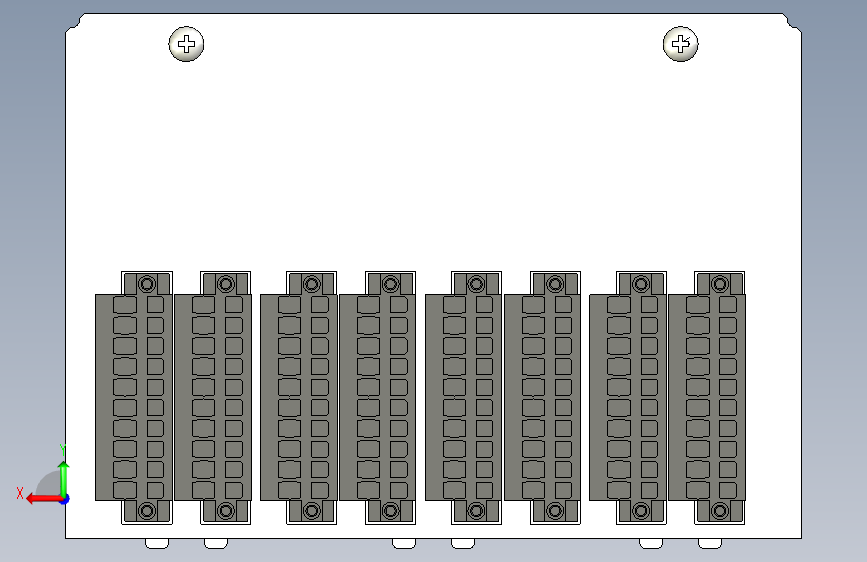This screenshot has width=867, height=562.
Task: Select the leftmost gray terminal block connector
Action: 133,398
